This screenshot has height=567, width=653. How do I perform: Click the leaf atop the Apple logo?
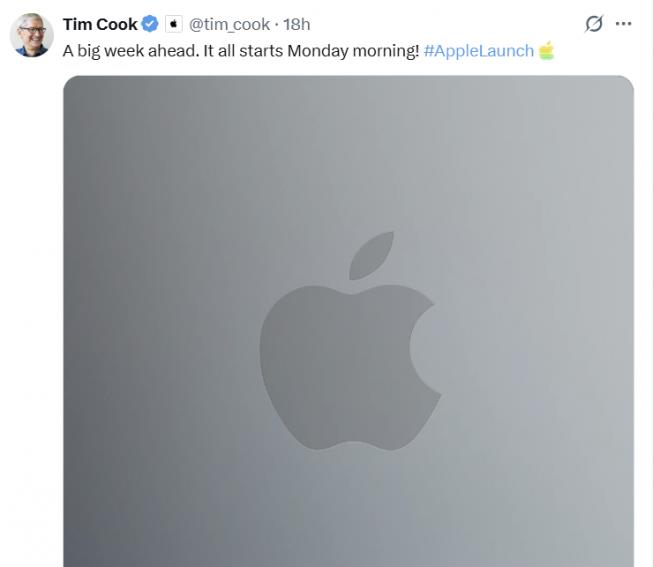coord(371,255)
